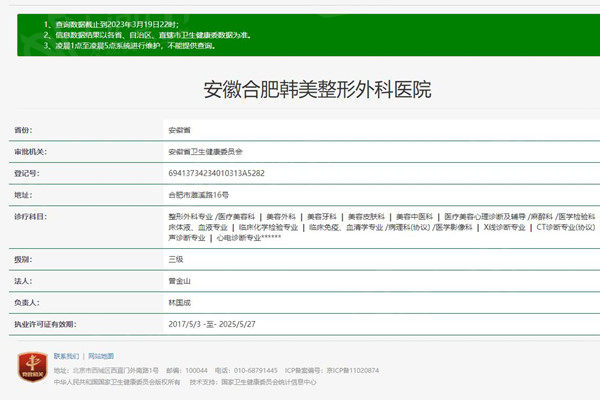The height and width of the screenshot is (400, 600).
Task: Click X线诊断专业 in the department list
Action: (504, 227)
